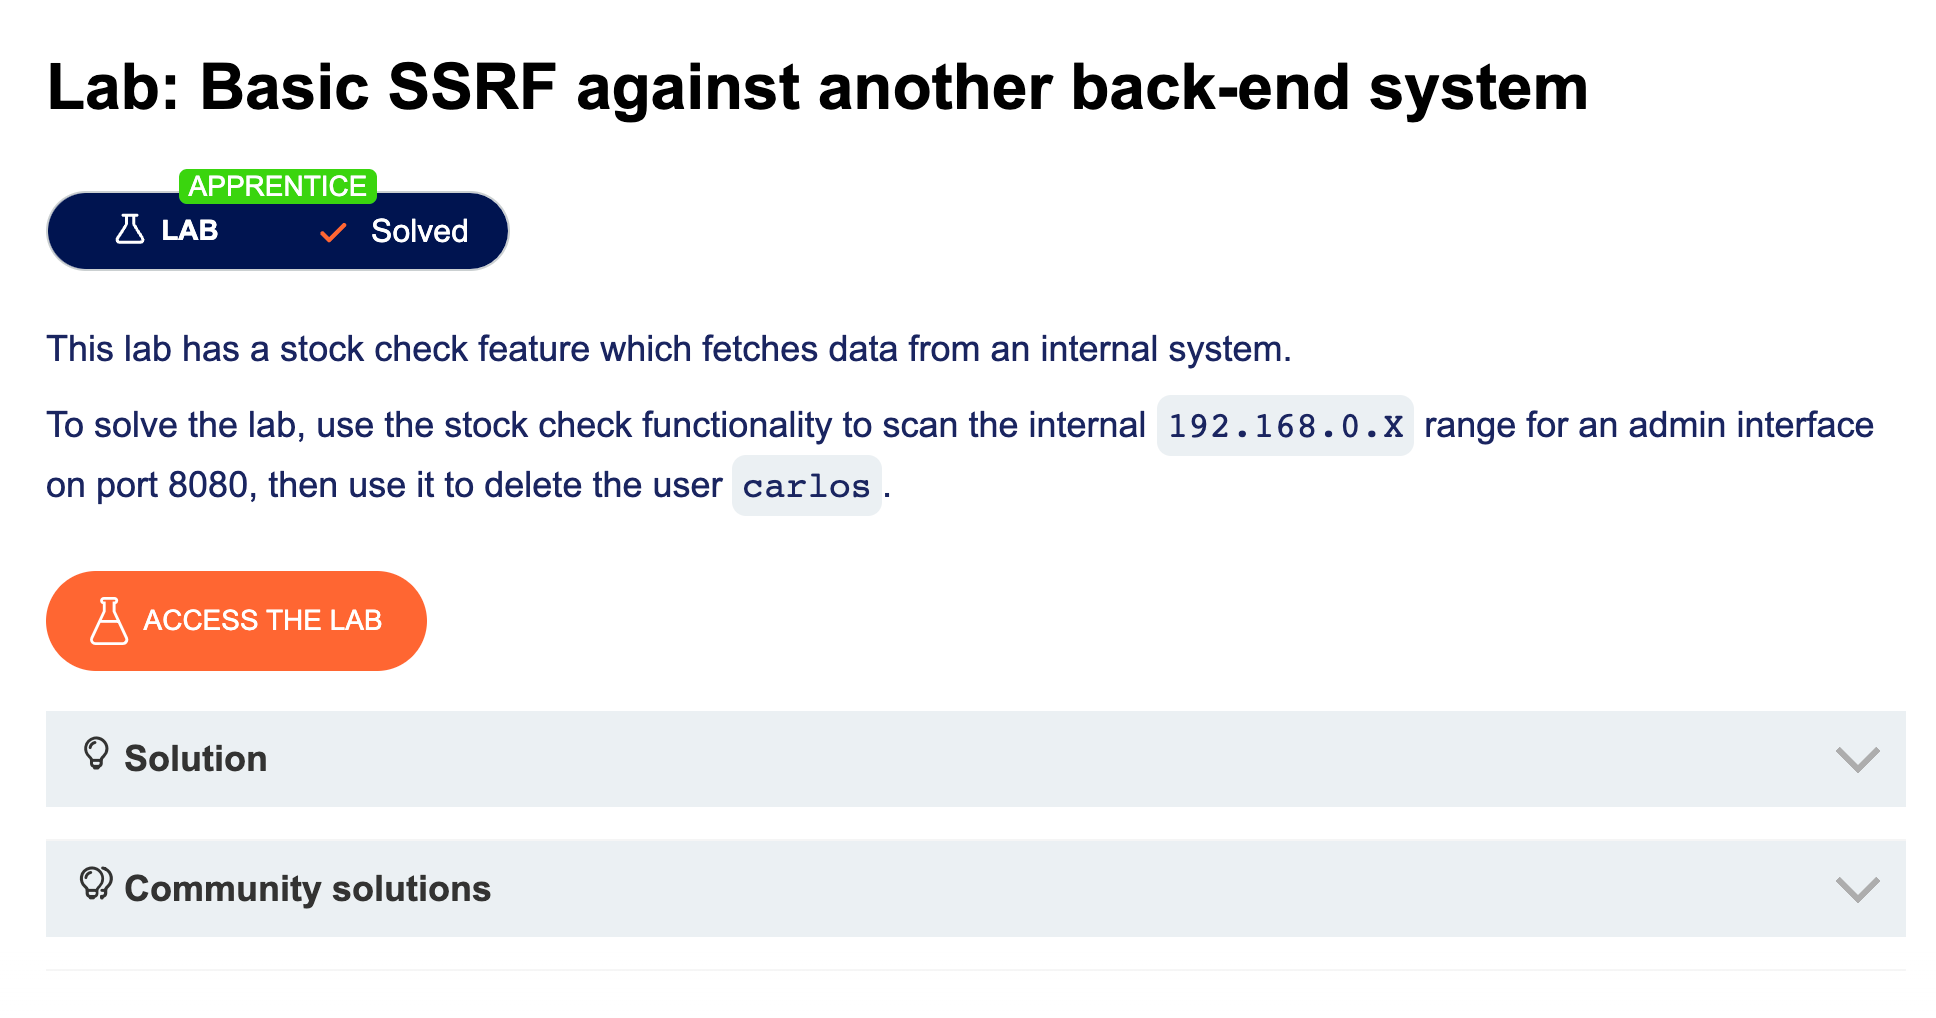Screen dimensions: 1936x1018
Task: Click the 192.168.0.X code snippet
Action: (1285, 427)
